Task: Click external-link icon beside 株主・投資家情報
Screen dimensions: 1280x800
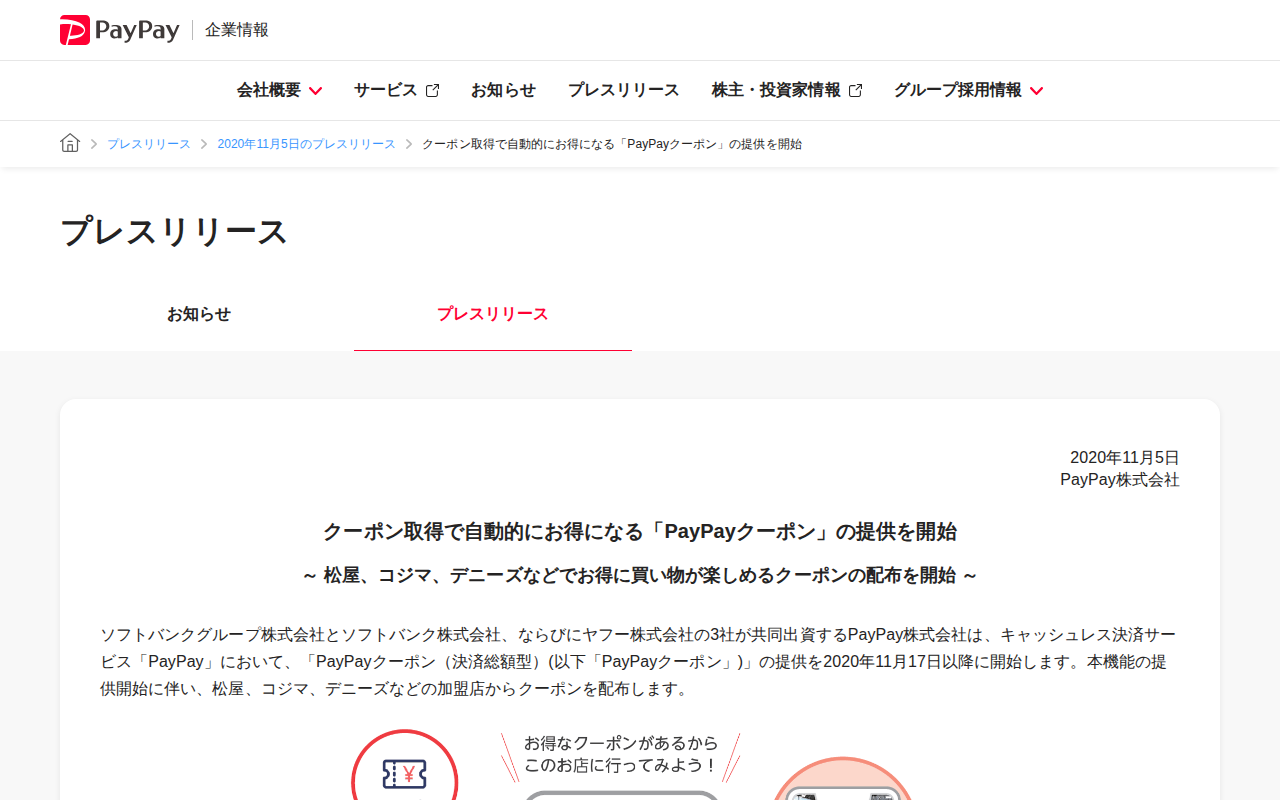Action: click(x=855, y=91)
